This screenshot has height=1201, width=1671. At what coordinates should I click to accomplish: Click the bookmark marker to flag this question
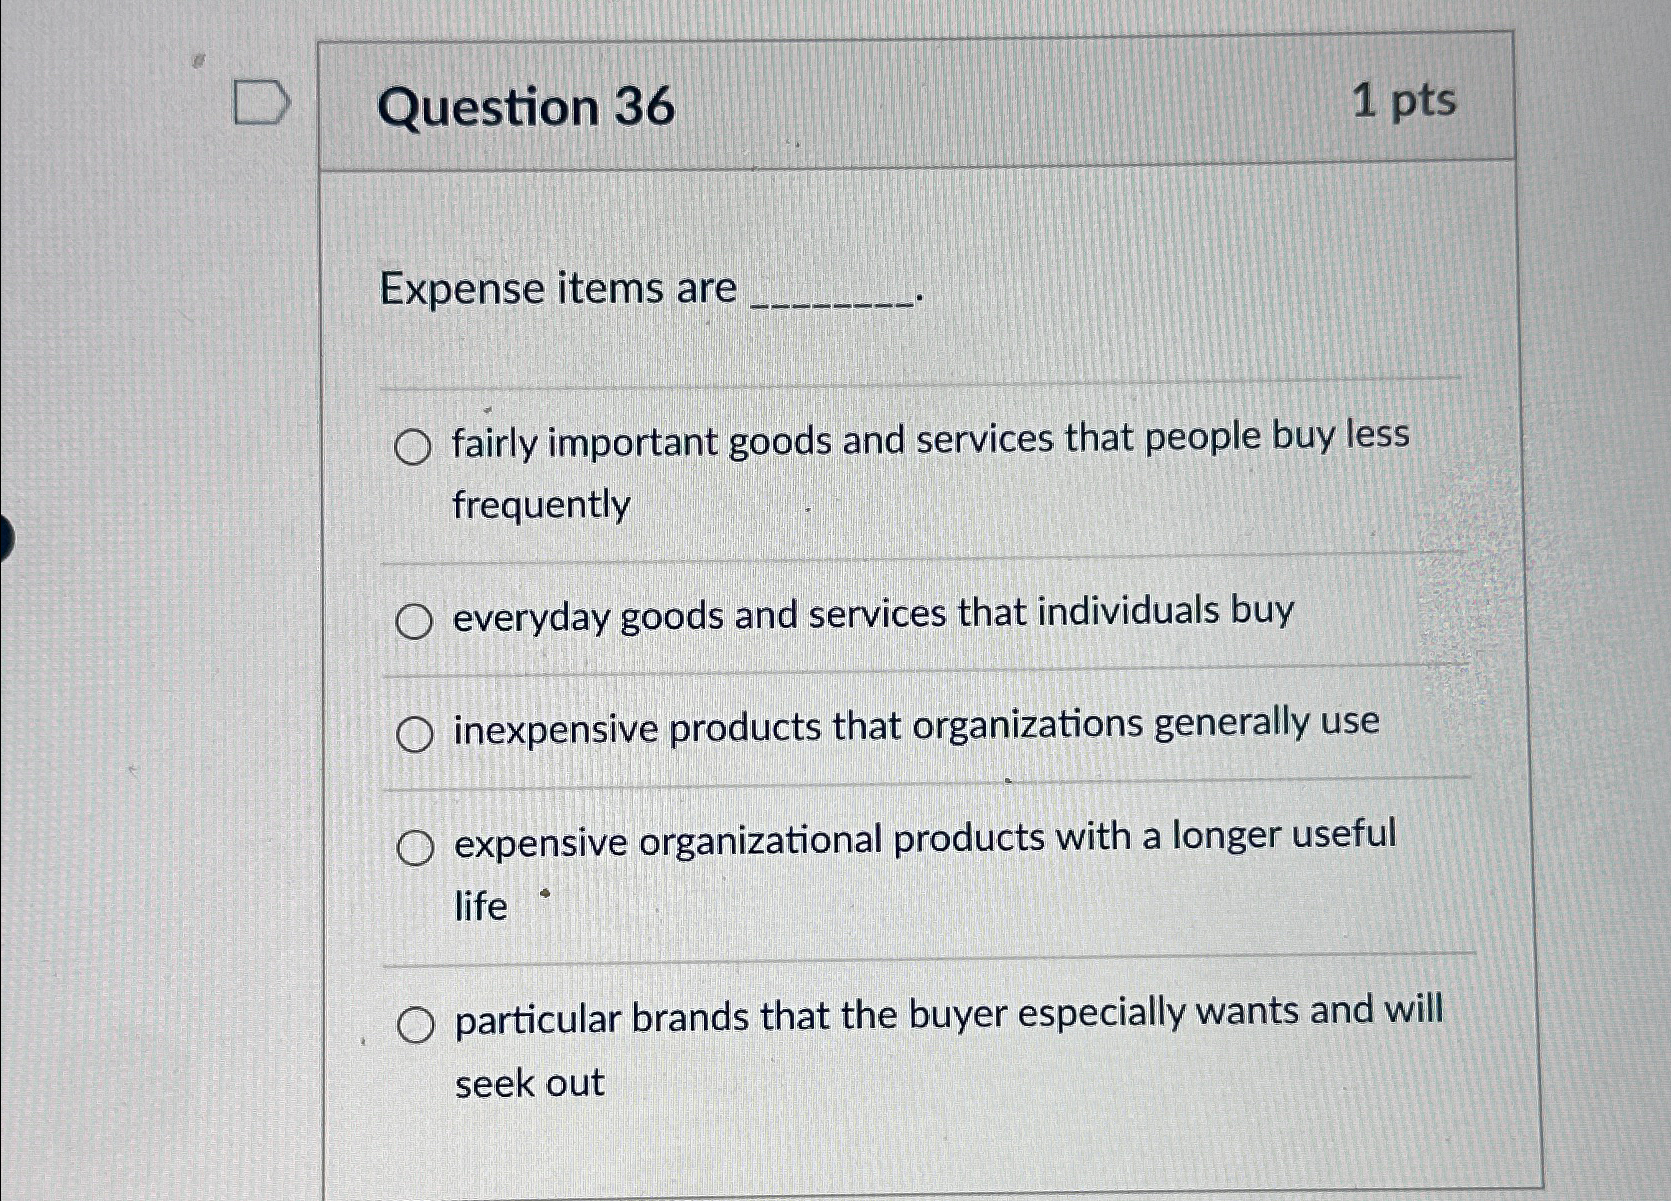260,101
